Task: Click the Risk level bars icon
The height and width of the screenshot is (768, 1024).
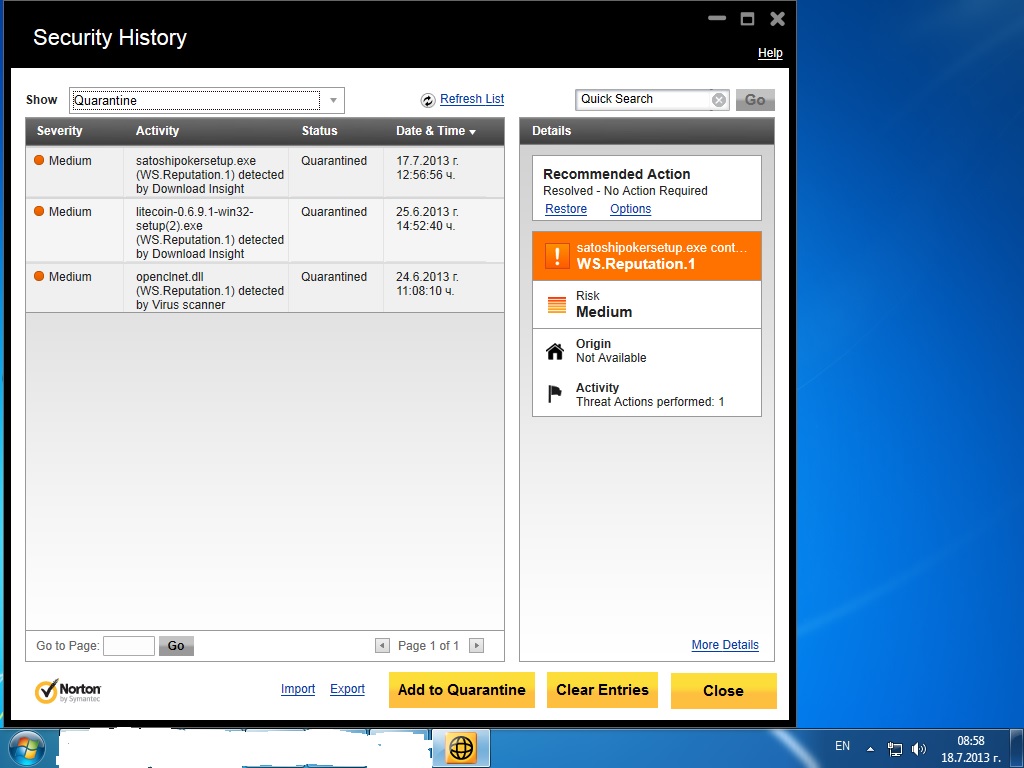Action: [x=556, y=305]
